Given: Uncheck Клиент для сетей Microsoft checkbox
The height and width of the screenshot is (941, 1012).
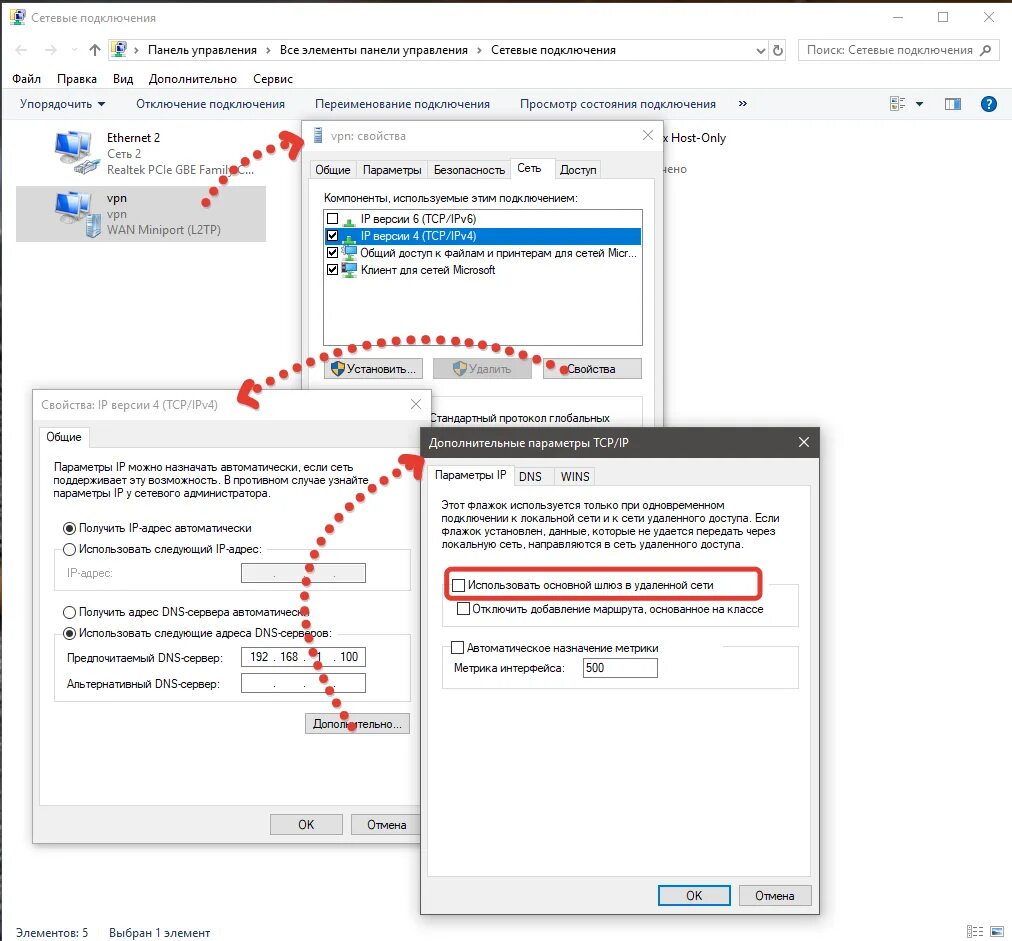Looking at the screenshot, I should pyautogui.click(x=332, y=270).
